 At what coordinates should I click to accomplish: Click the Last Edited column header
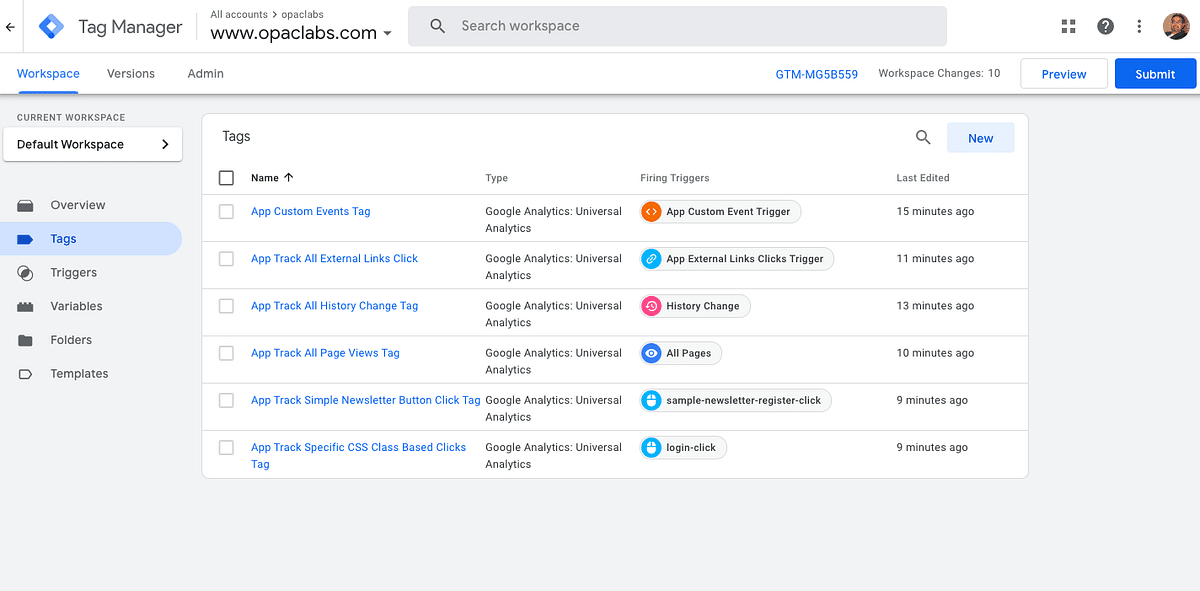(923, 178)
